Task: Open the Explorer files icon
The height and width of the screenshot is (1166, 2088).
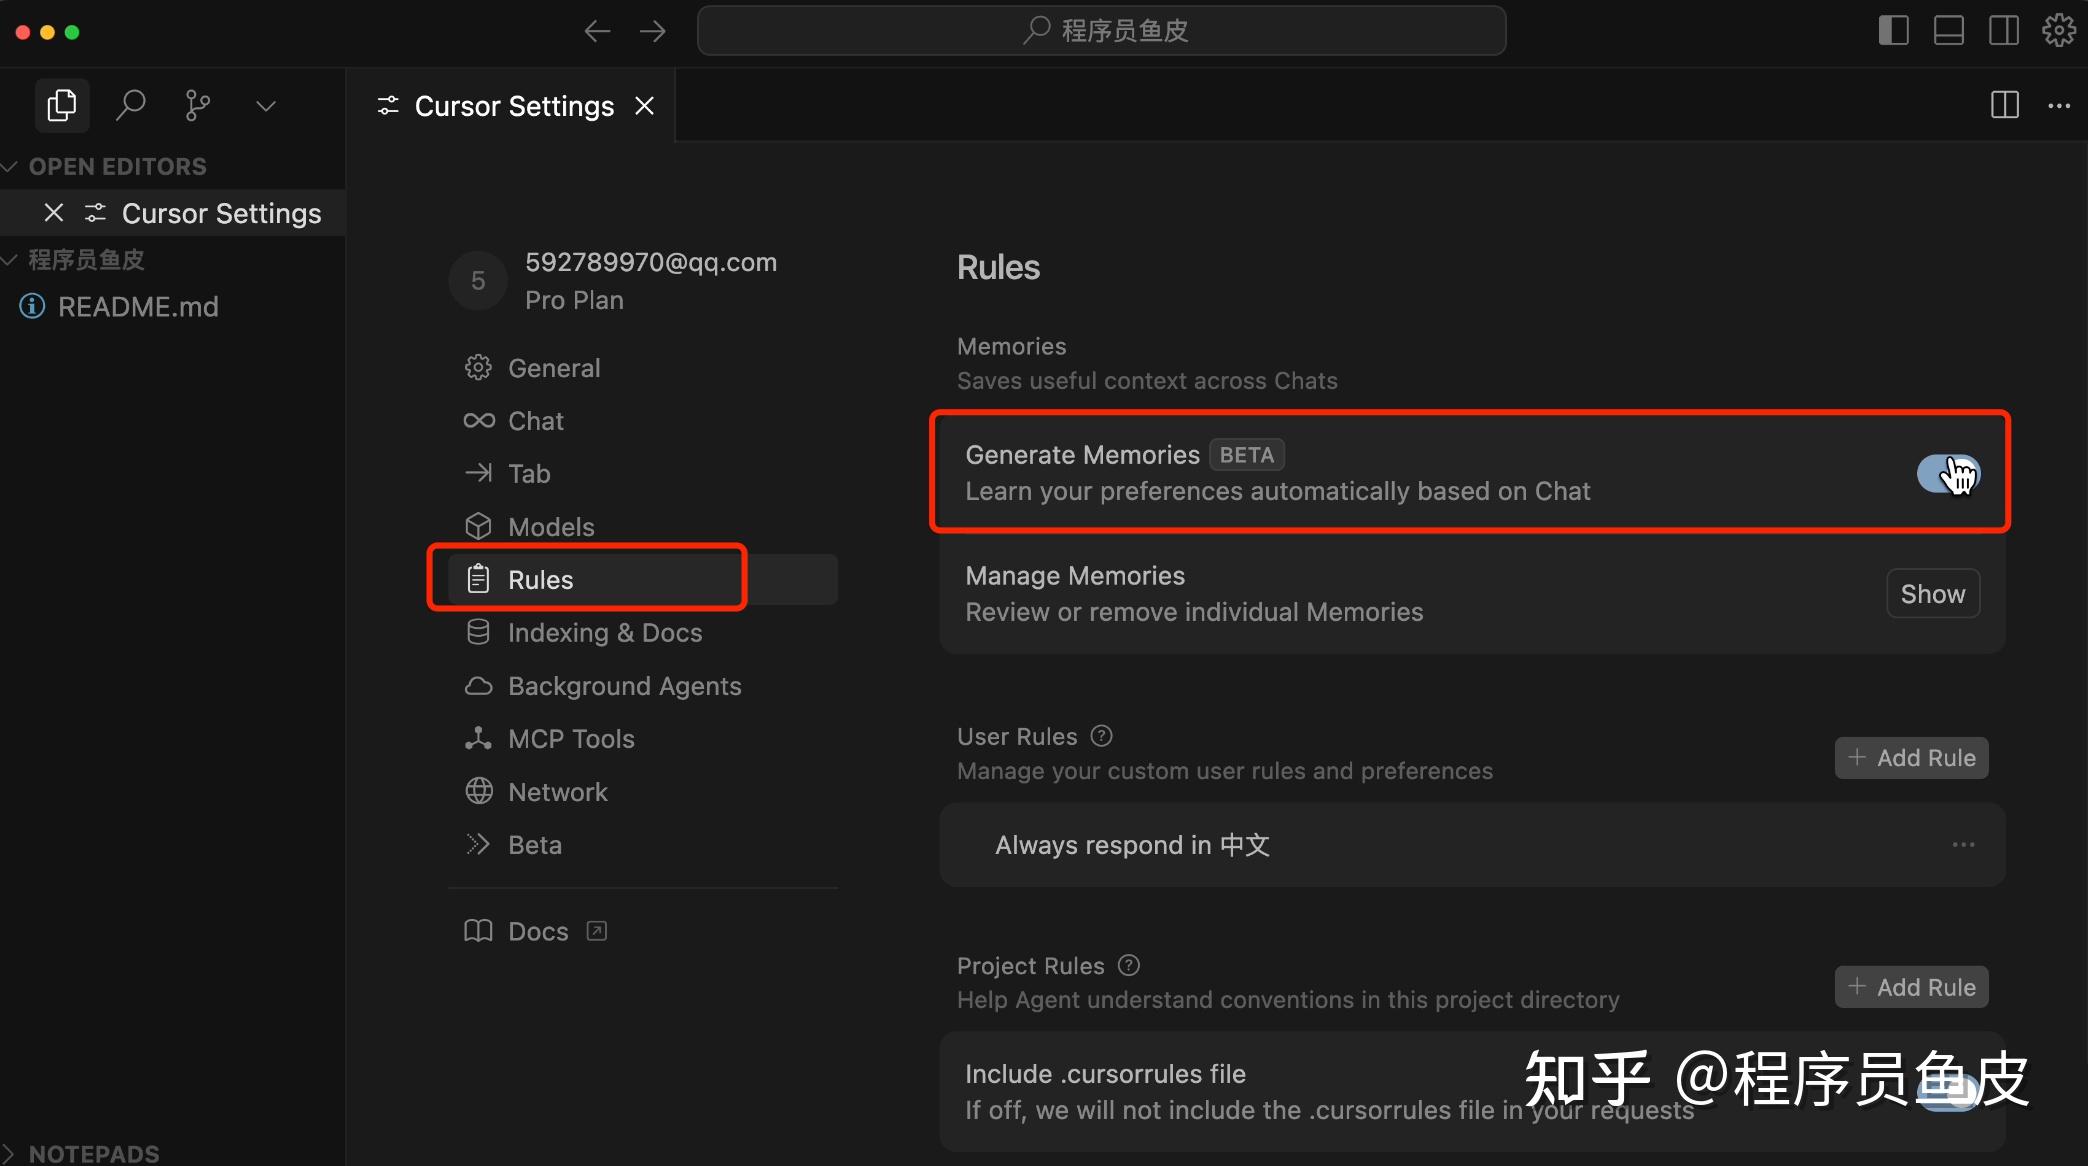Action: (x=62, y=105)
